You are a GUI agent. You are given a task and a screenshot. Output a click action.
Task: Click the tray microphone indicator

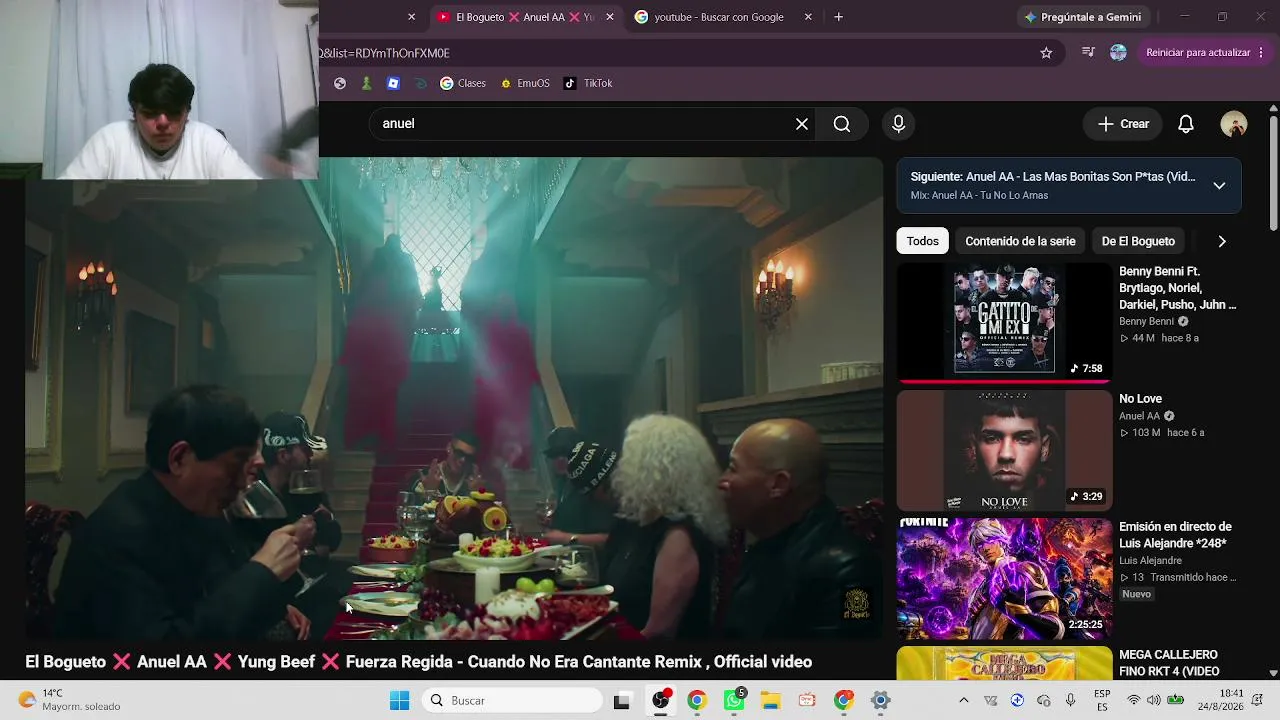coord(1070,700)
